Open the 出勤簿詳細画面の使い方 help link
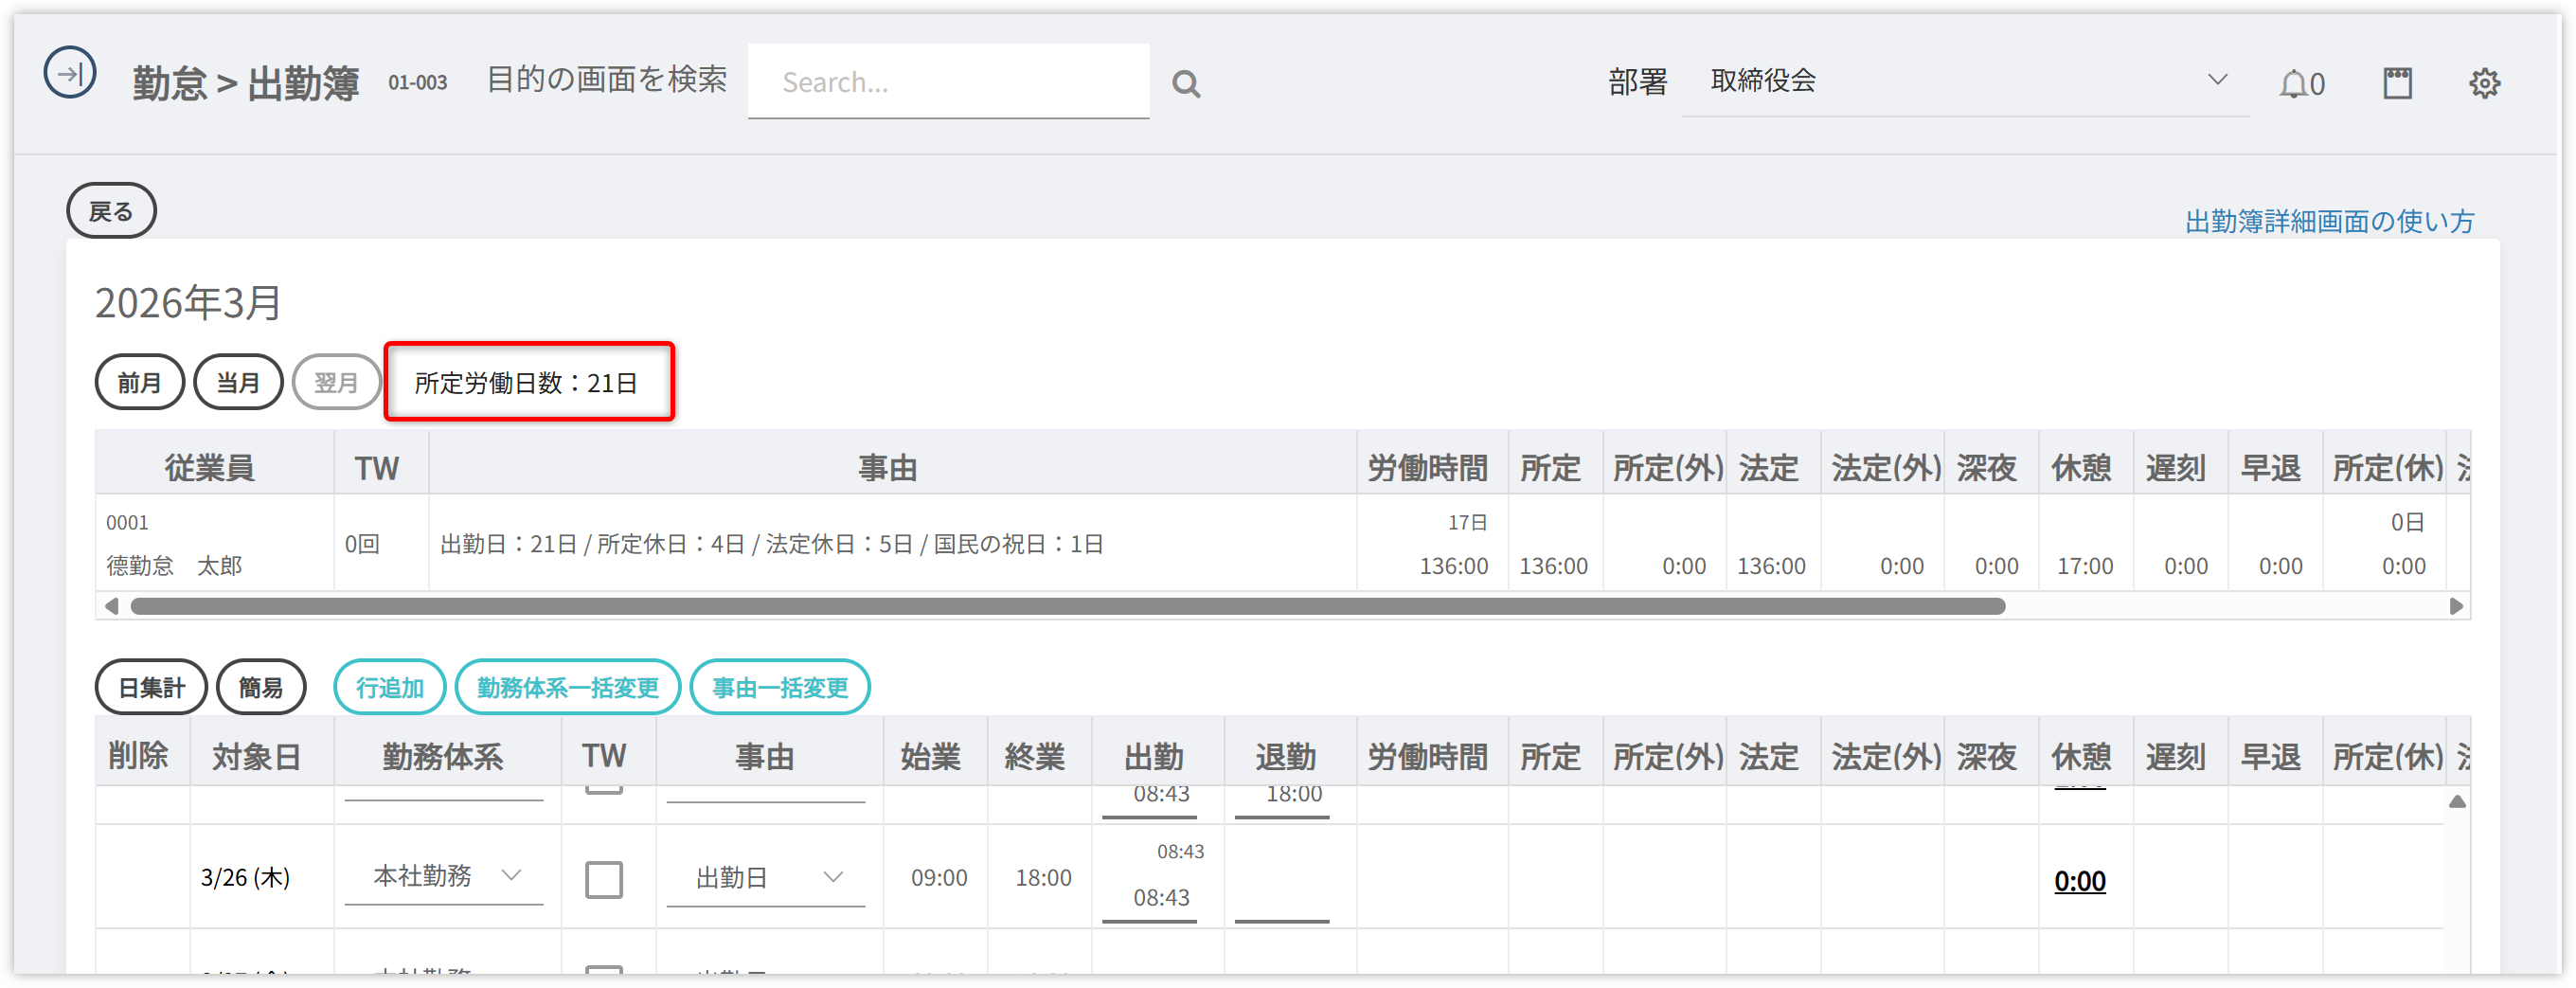Image resolution: width=2576 pixels, height=988 pixels. 2329,221
